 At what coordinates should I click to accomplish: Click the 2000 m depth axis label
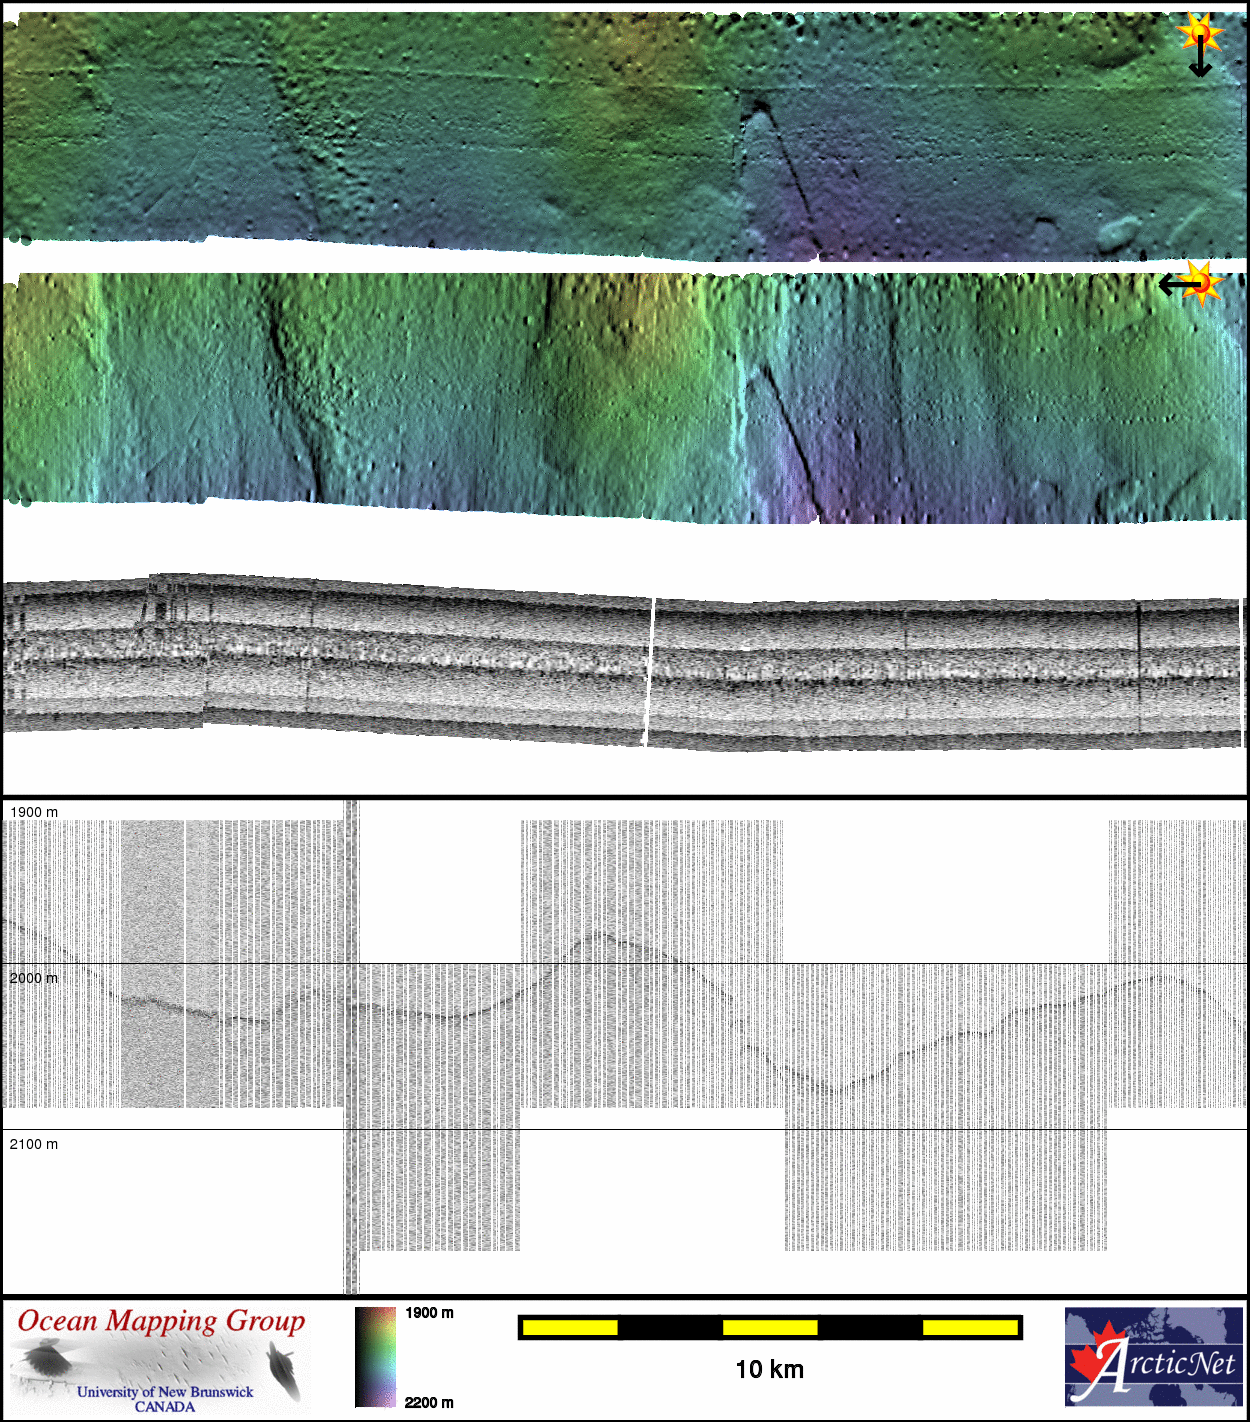coord(34,978)
